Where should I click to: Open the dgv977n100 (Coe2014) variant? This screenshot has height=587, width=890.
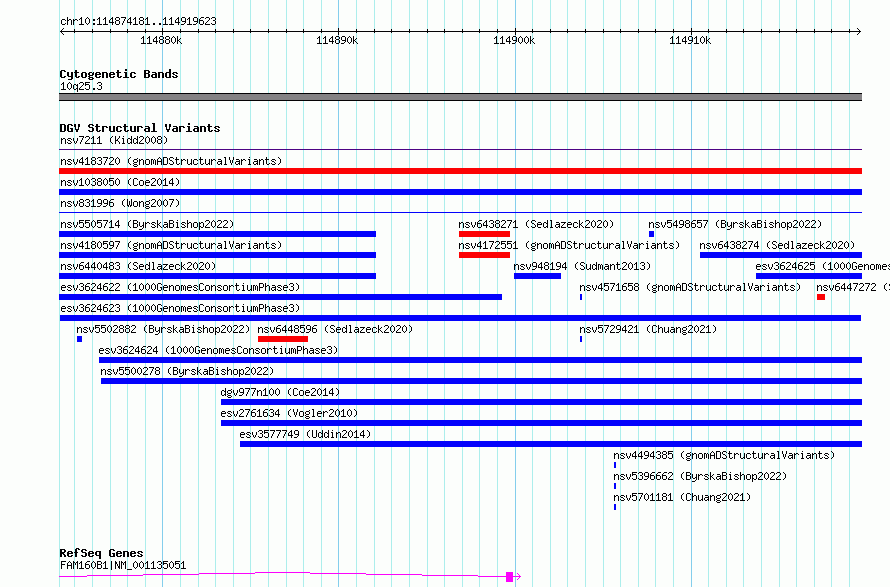[541, 402]
